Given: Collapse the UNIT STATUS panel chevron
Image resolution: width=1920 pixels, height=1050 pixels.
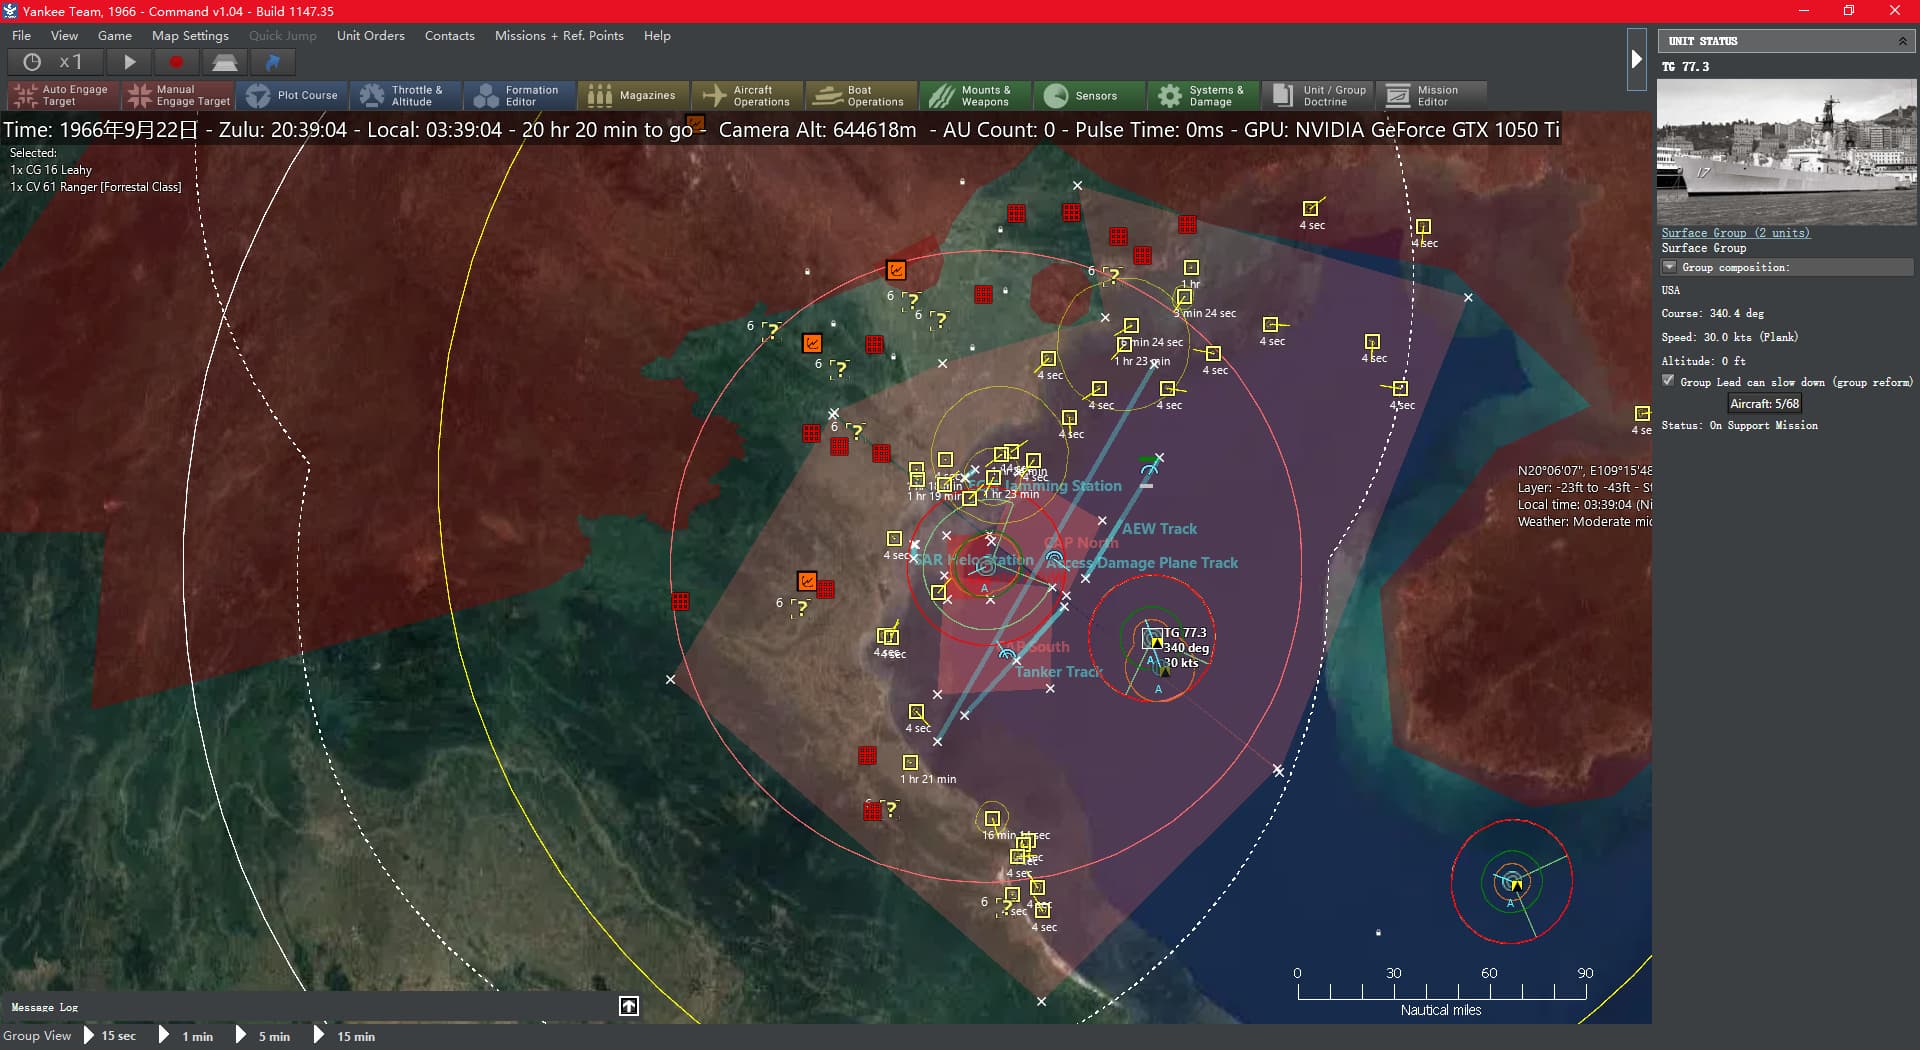Looking at the screenshot, I should [x=1902, y=41].
